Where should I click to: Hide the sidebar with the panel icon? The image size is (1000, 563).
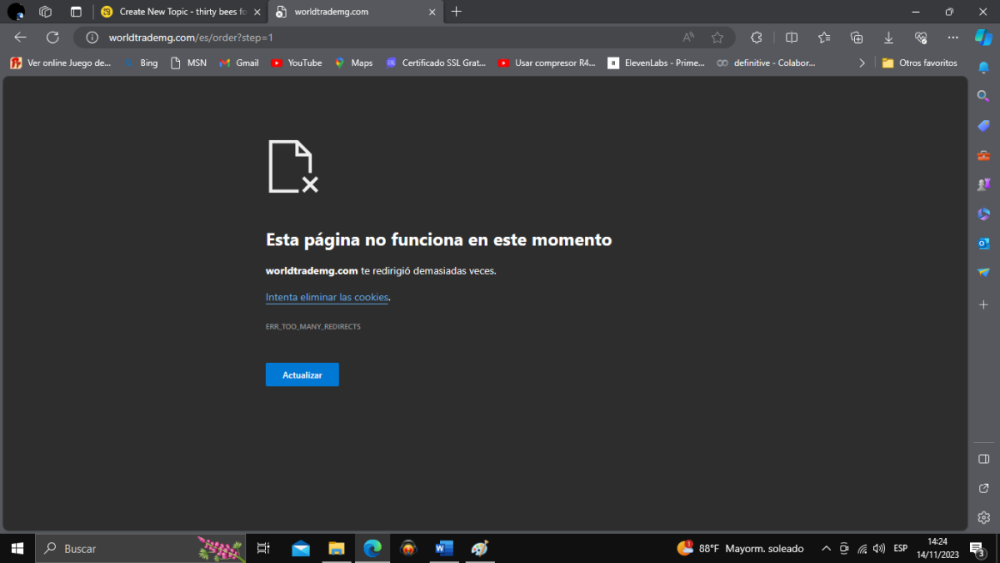tap(983, 459)
